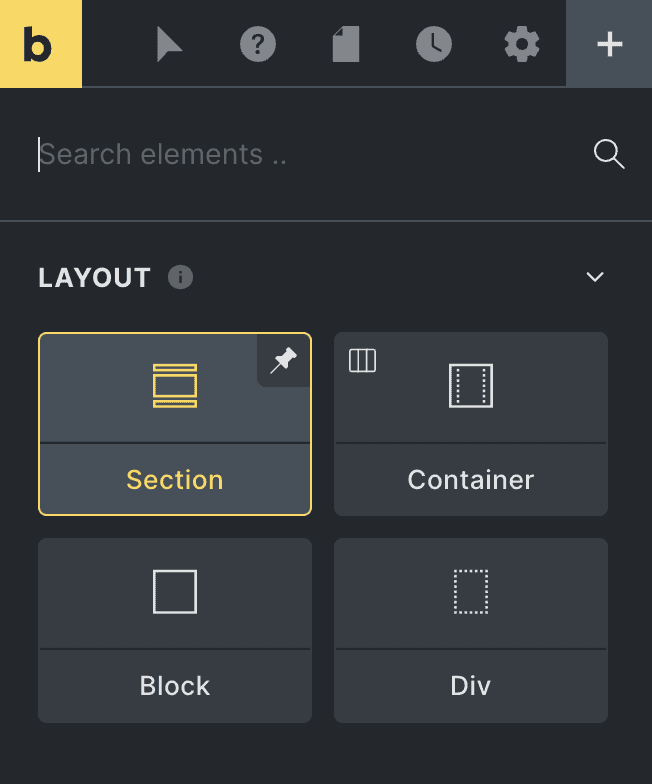The height and width of the screenshot is (784, 652).
Task: Collapse the Layout category chevron
Action: point(595,277)
